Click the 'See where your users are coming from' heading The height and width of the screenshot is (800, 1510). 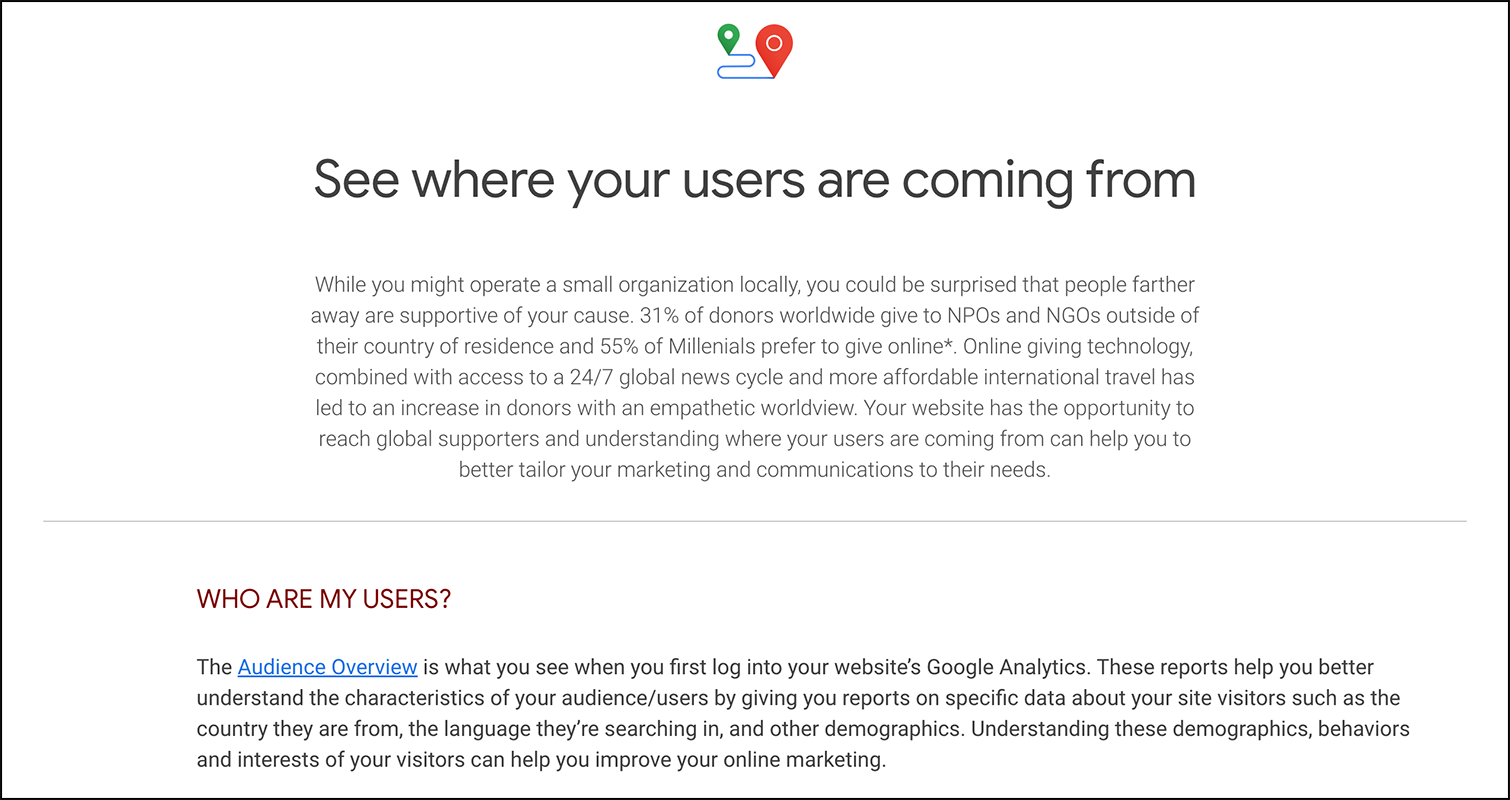coord(755,179)
